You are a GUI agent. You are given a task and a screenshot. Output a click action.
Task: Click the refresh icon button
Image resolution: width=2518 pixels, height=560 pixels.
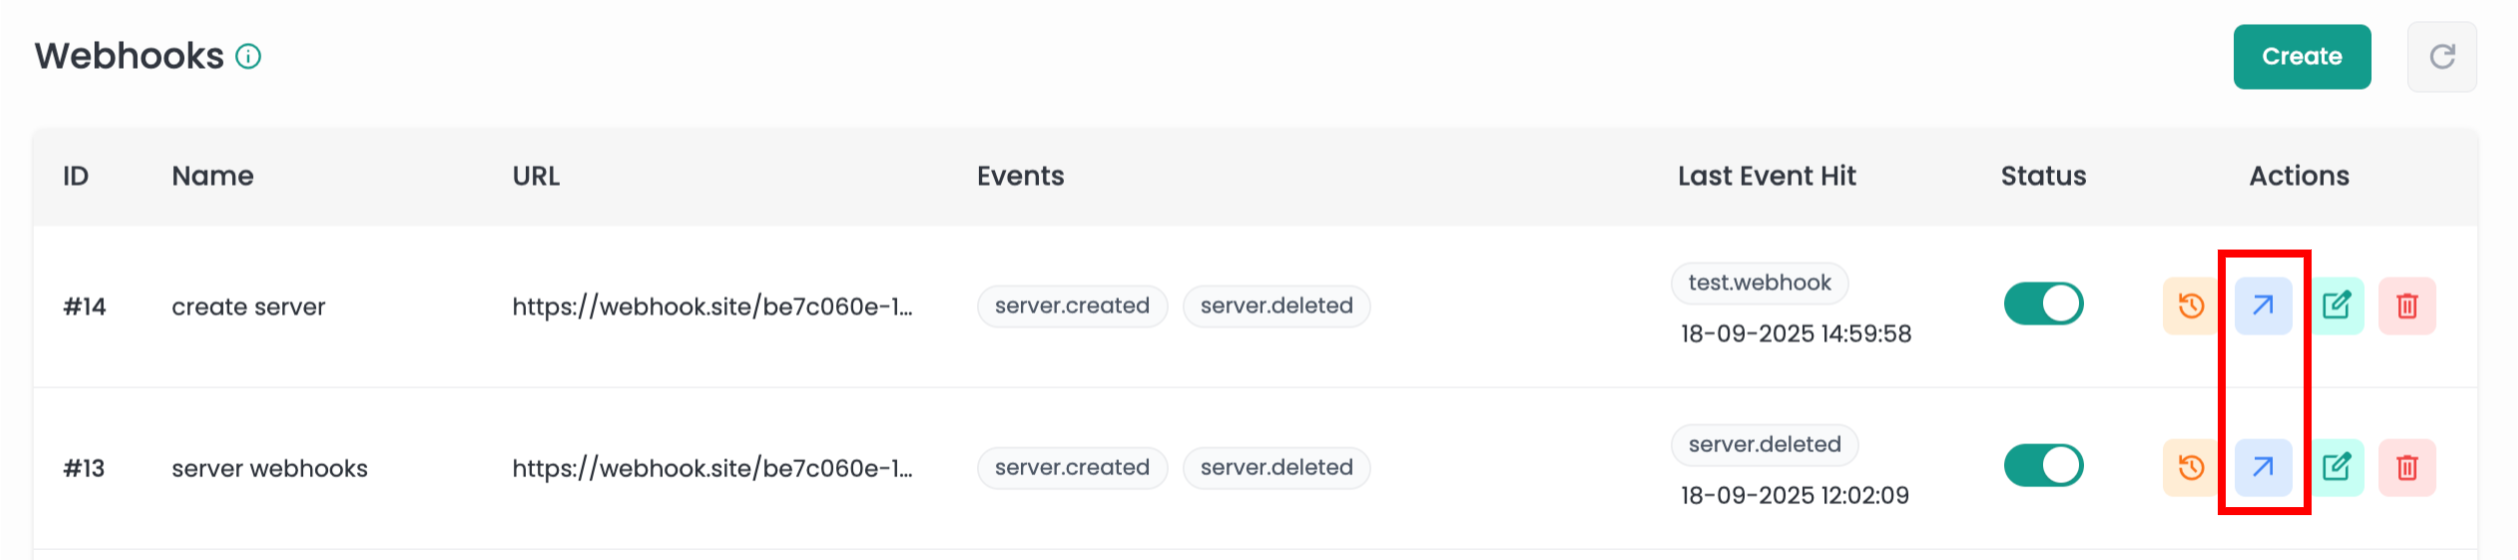click(2442, 57)
